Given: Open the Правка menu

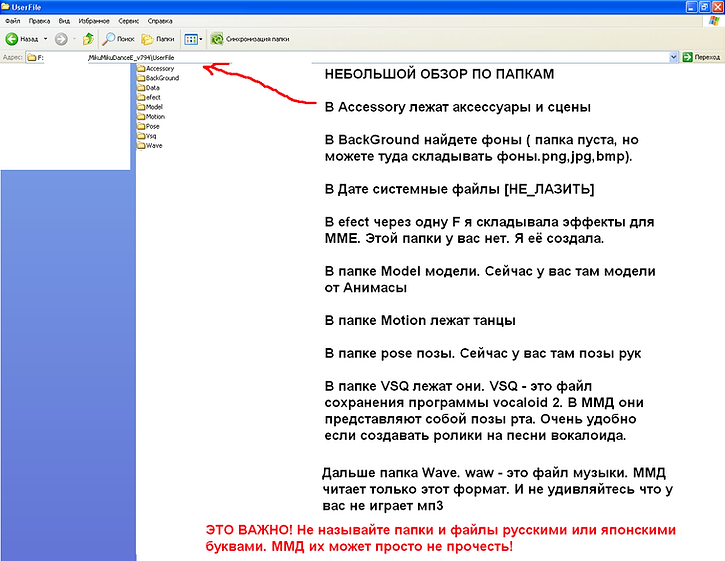Looking at the screenshot, I should point(39,21).
